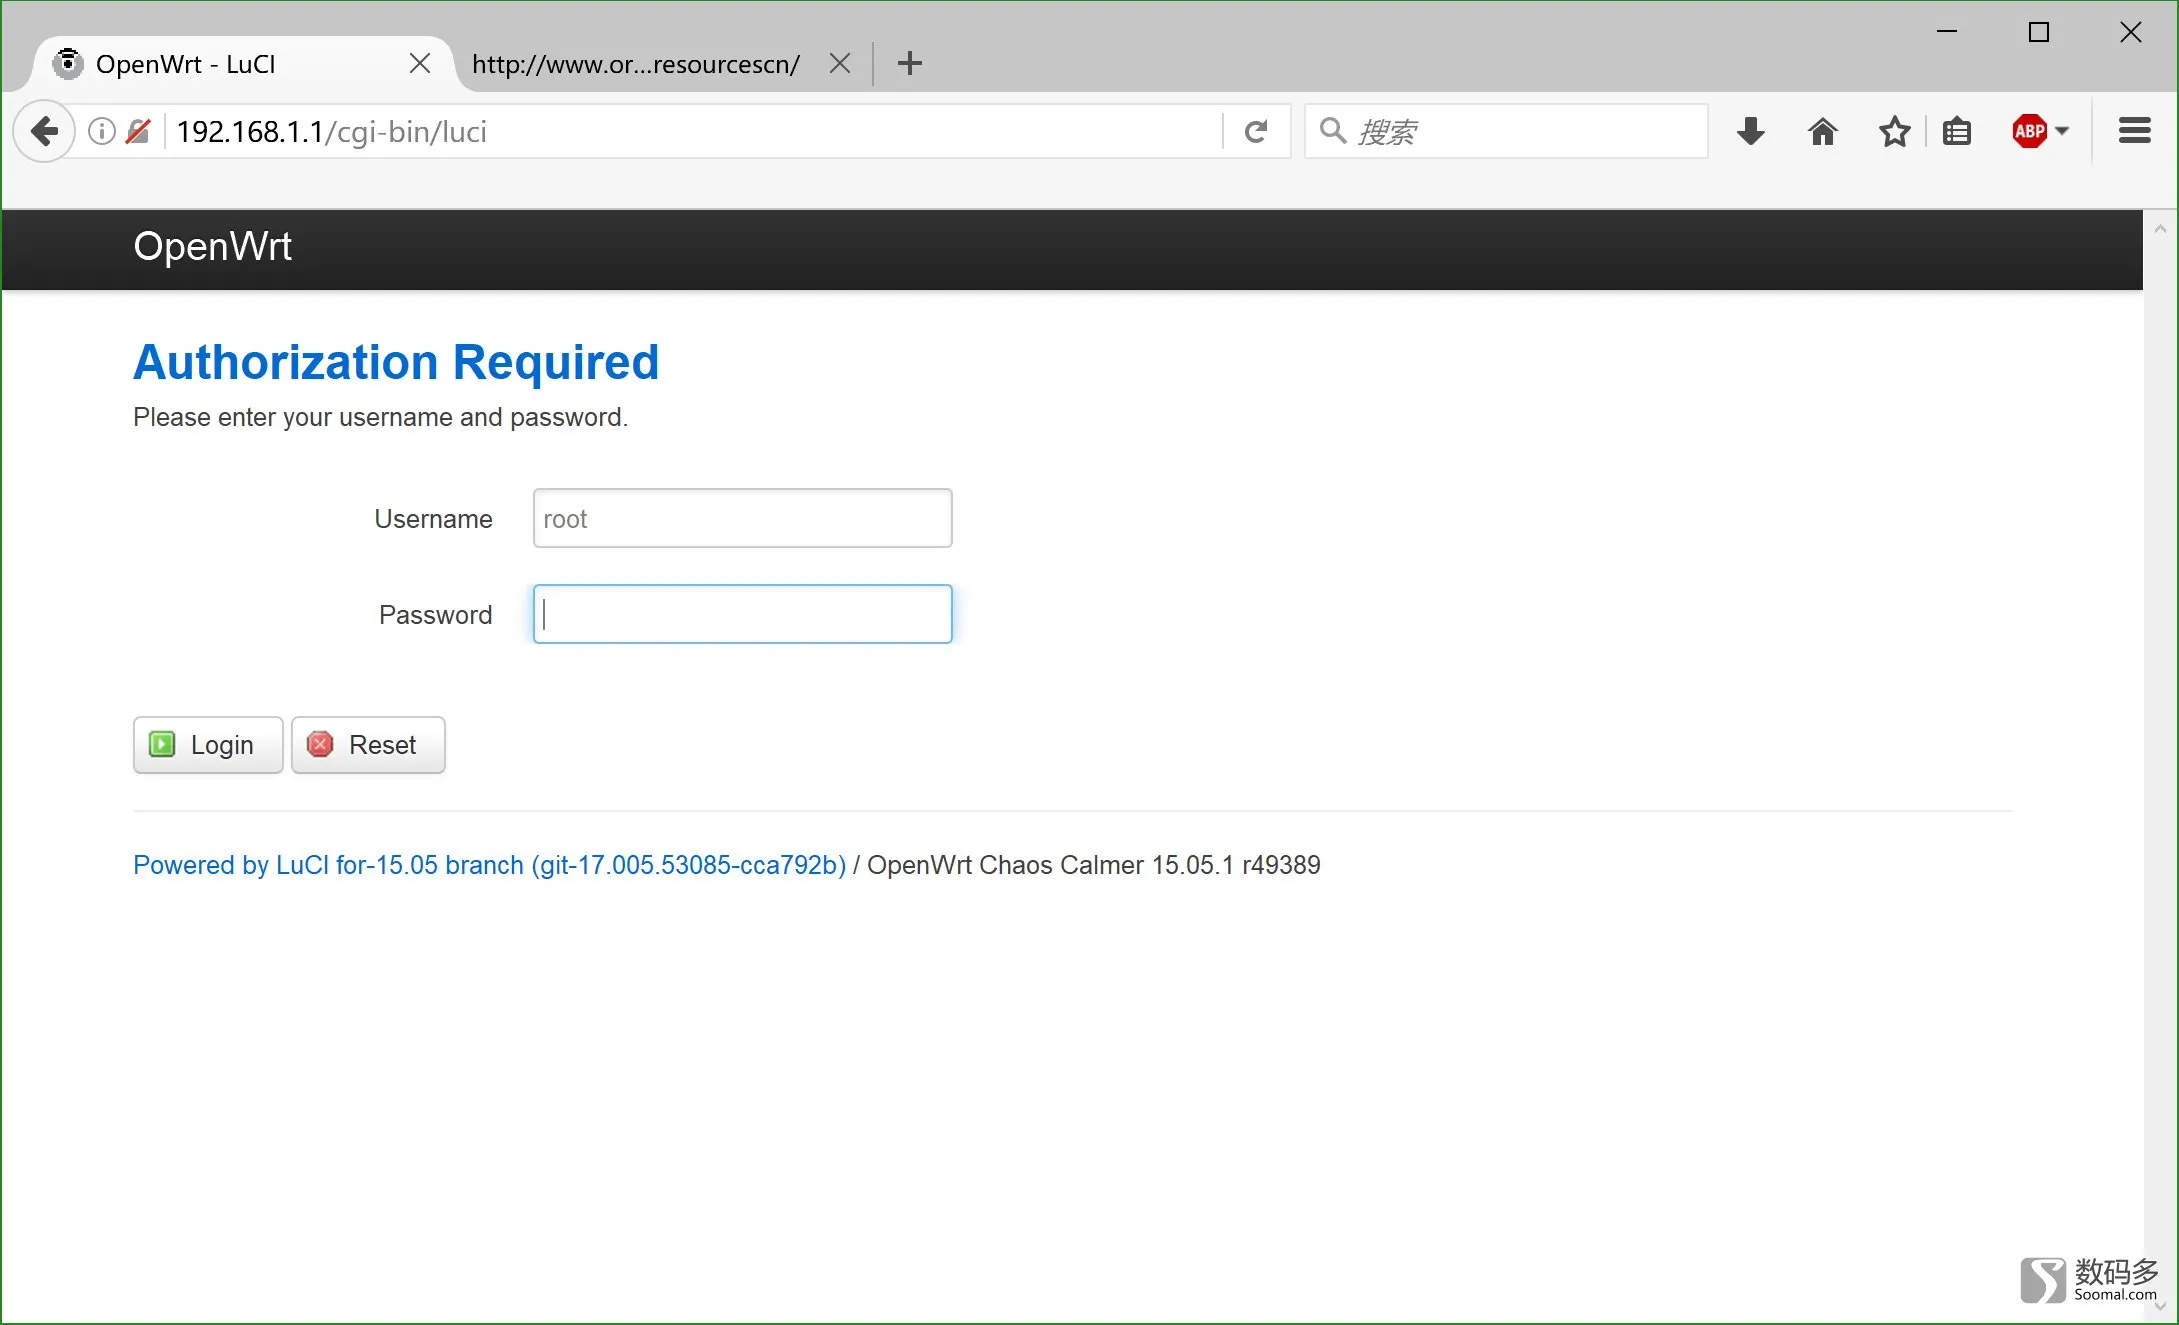Click the OpenWrt tab favicon
The height and width of the screenshot is (1325, 2179).
click(x=68, y=64)
